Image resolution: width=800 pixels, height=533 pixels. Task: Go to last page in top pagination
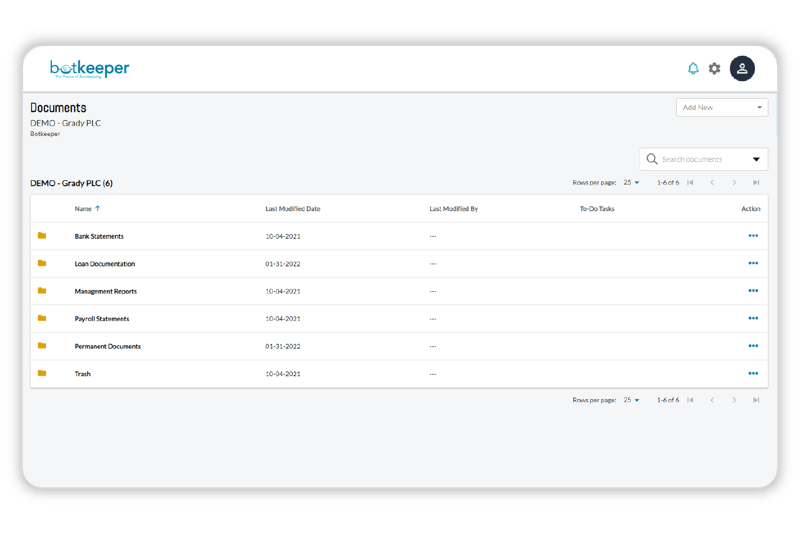[x=756, y=183]
